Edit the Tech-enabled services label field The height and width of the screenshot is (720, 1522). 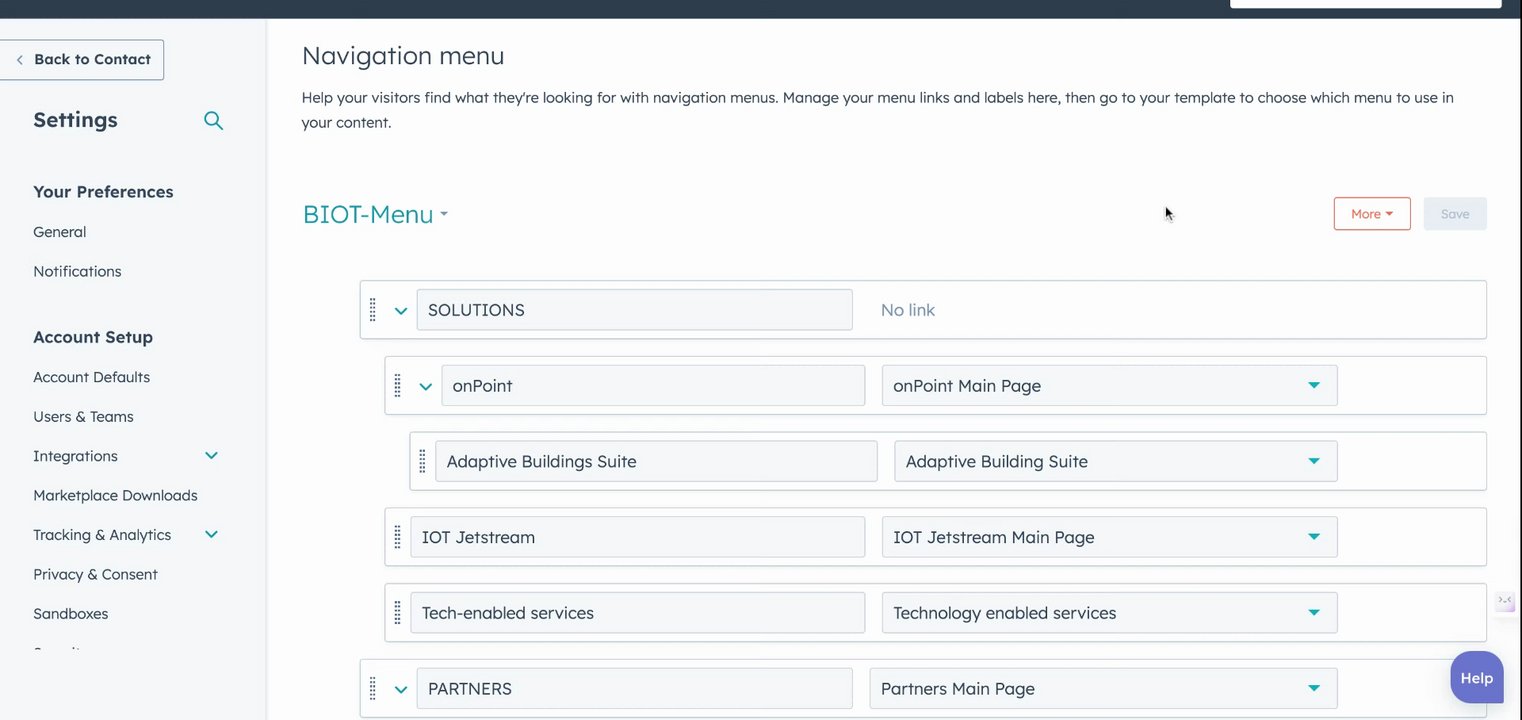[638, 613]
